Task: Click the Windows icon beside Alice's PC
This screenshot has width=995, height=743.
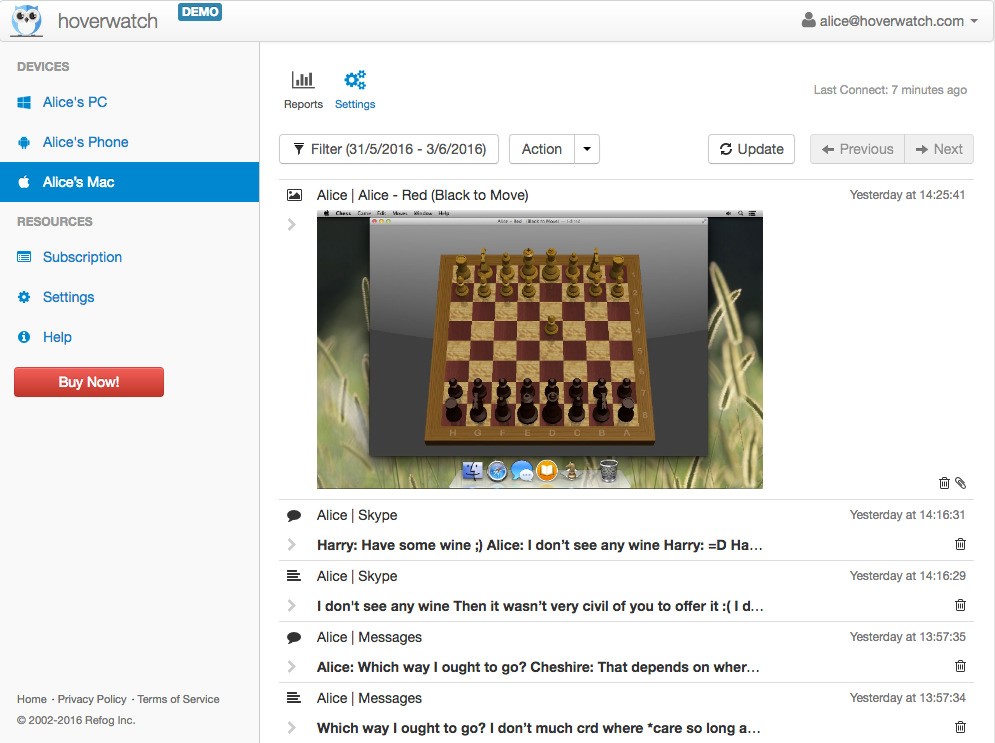Action: (x=24, y=102)
